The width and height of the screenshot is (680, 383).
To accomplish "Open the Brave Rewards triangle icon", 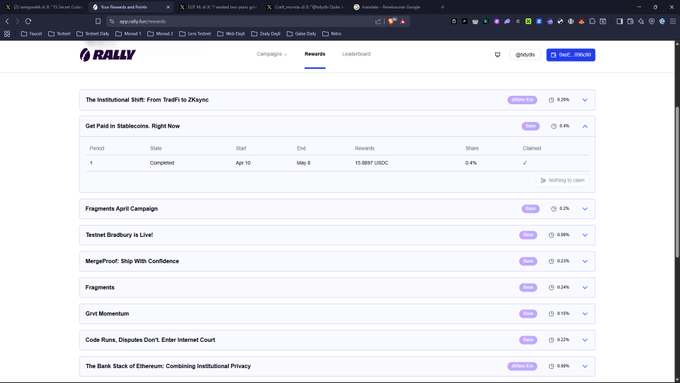I will [x=403, y=21].
